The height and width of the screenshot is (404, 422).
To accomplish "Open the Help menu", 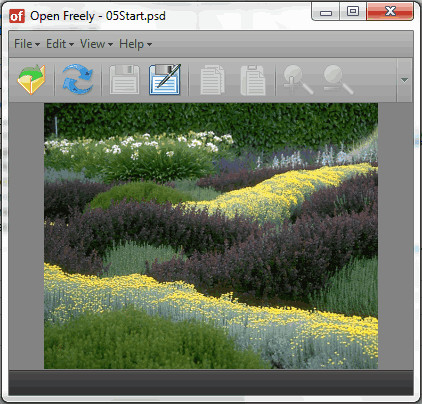I will click(135, 44).
